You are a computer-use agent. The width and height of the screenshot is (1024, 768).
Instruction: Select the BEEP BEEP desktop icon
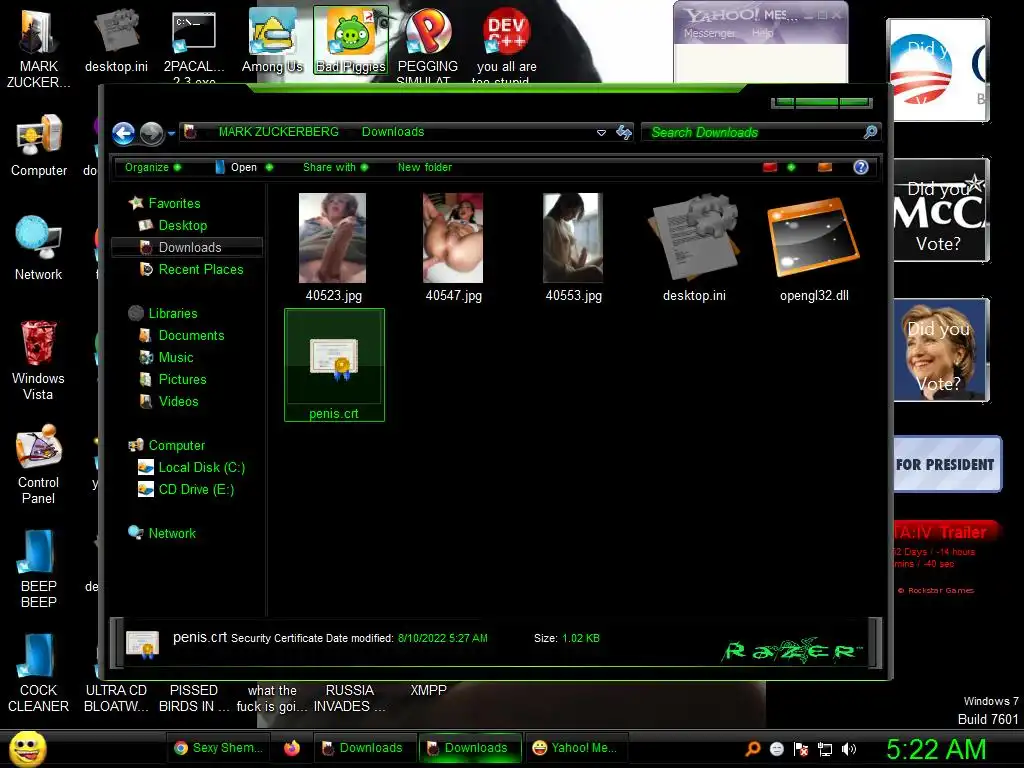pyautogui.click(x=39, y=568)
